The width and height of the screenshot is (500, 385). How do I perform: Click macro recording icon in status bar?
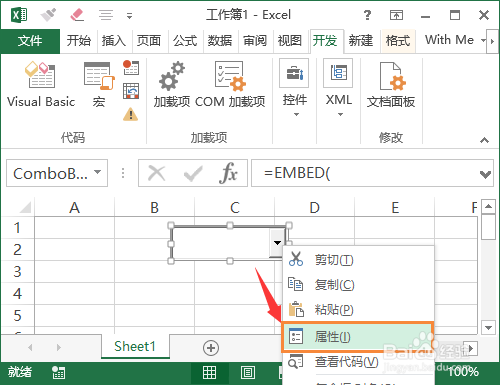[x=59, y=373]
